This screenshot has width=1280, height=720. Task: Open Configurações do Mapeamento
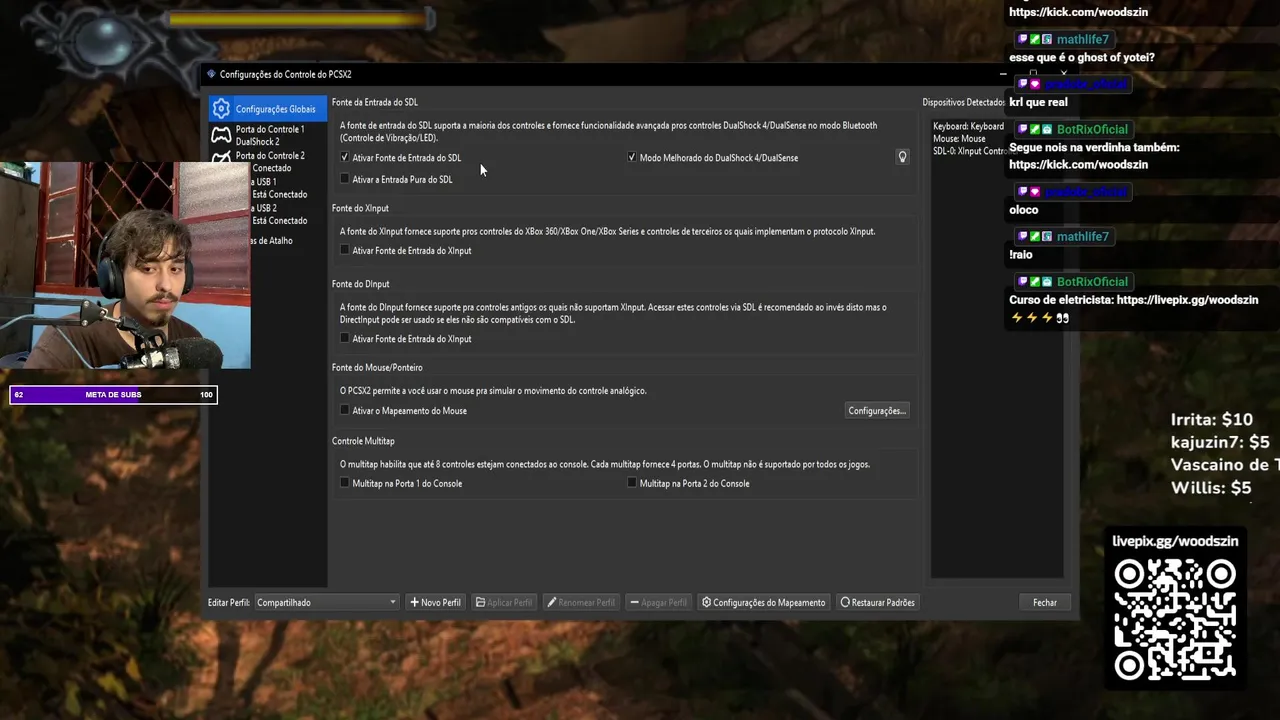[764, 602]
